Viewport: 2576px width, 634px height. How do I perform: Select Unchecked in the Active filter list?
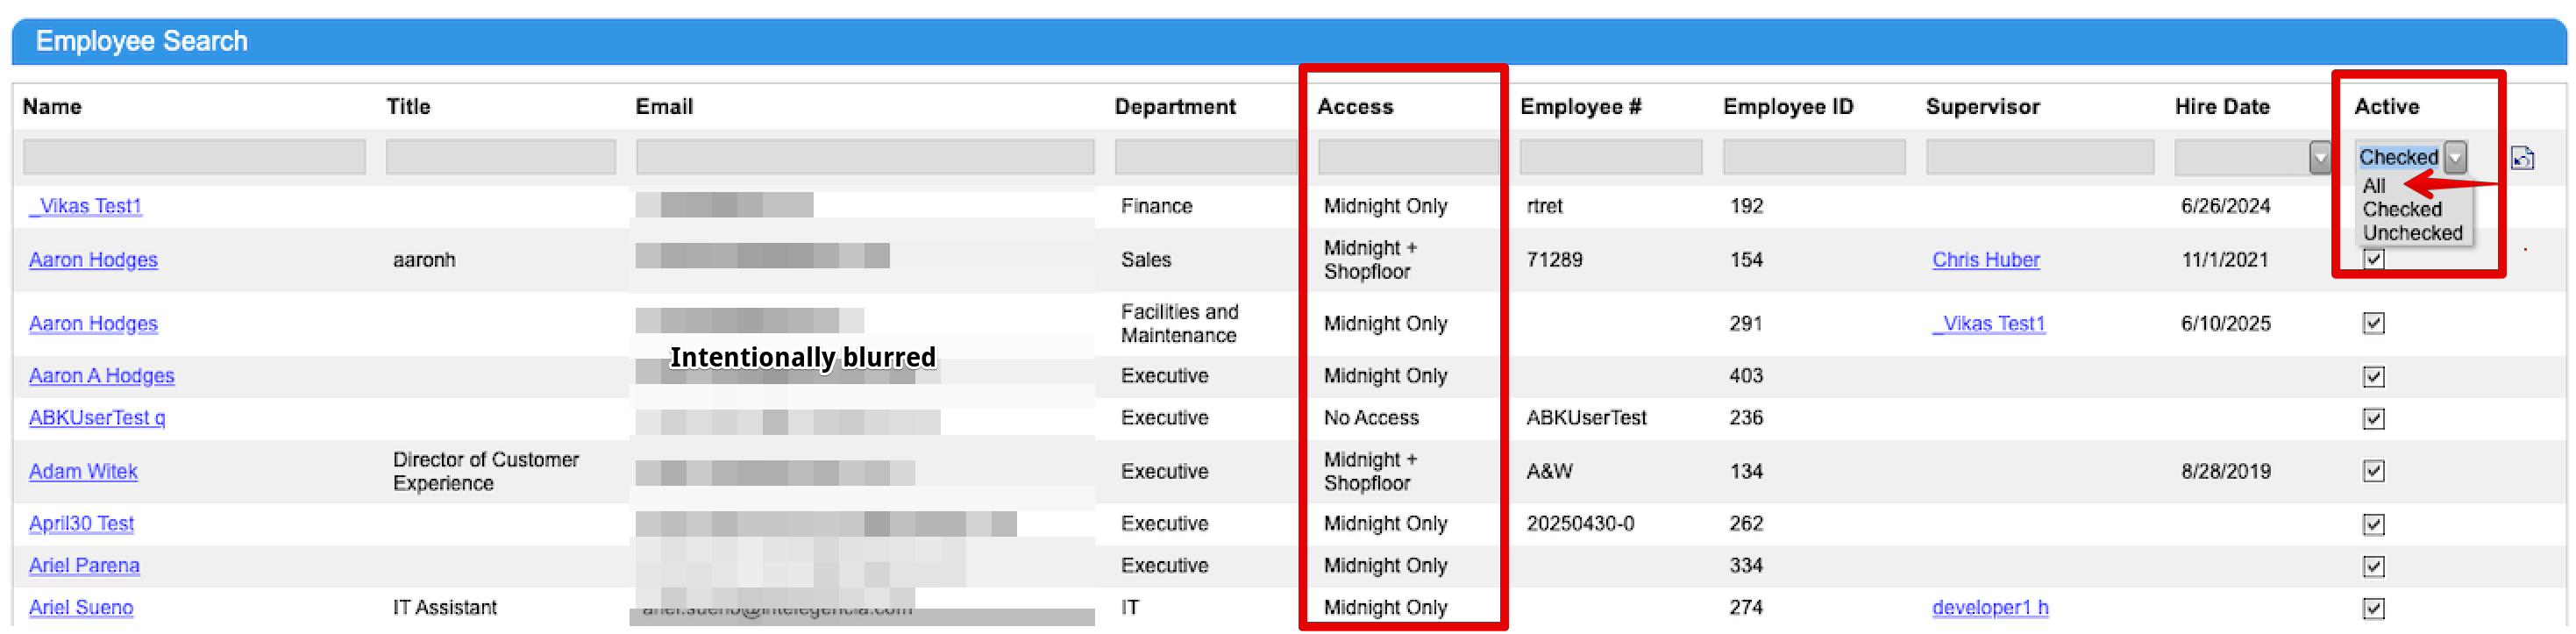2412,233
